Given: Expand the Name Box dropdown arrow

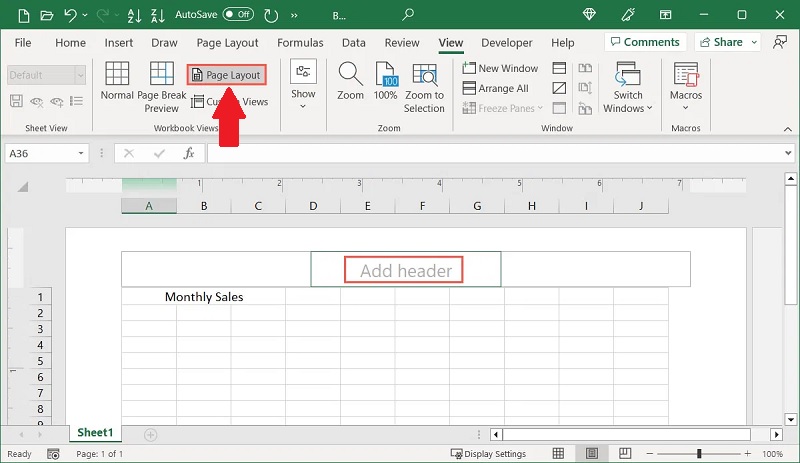Looking at the screenshot, I should 81,153.
